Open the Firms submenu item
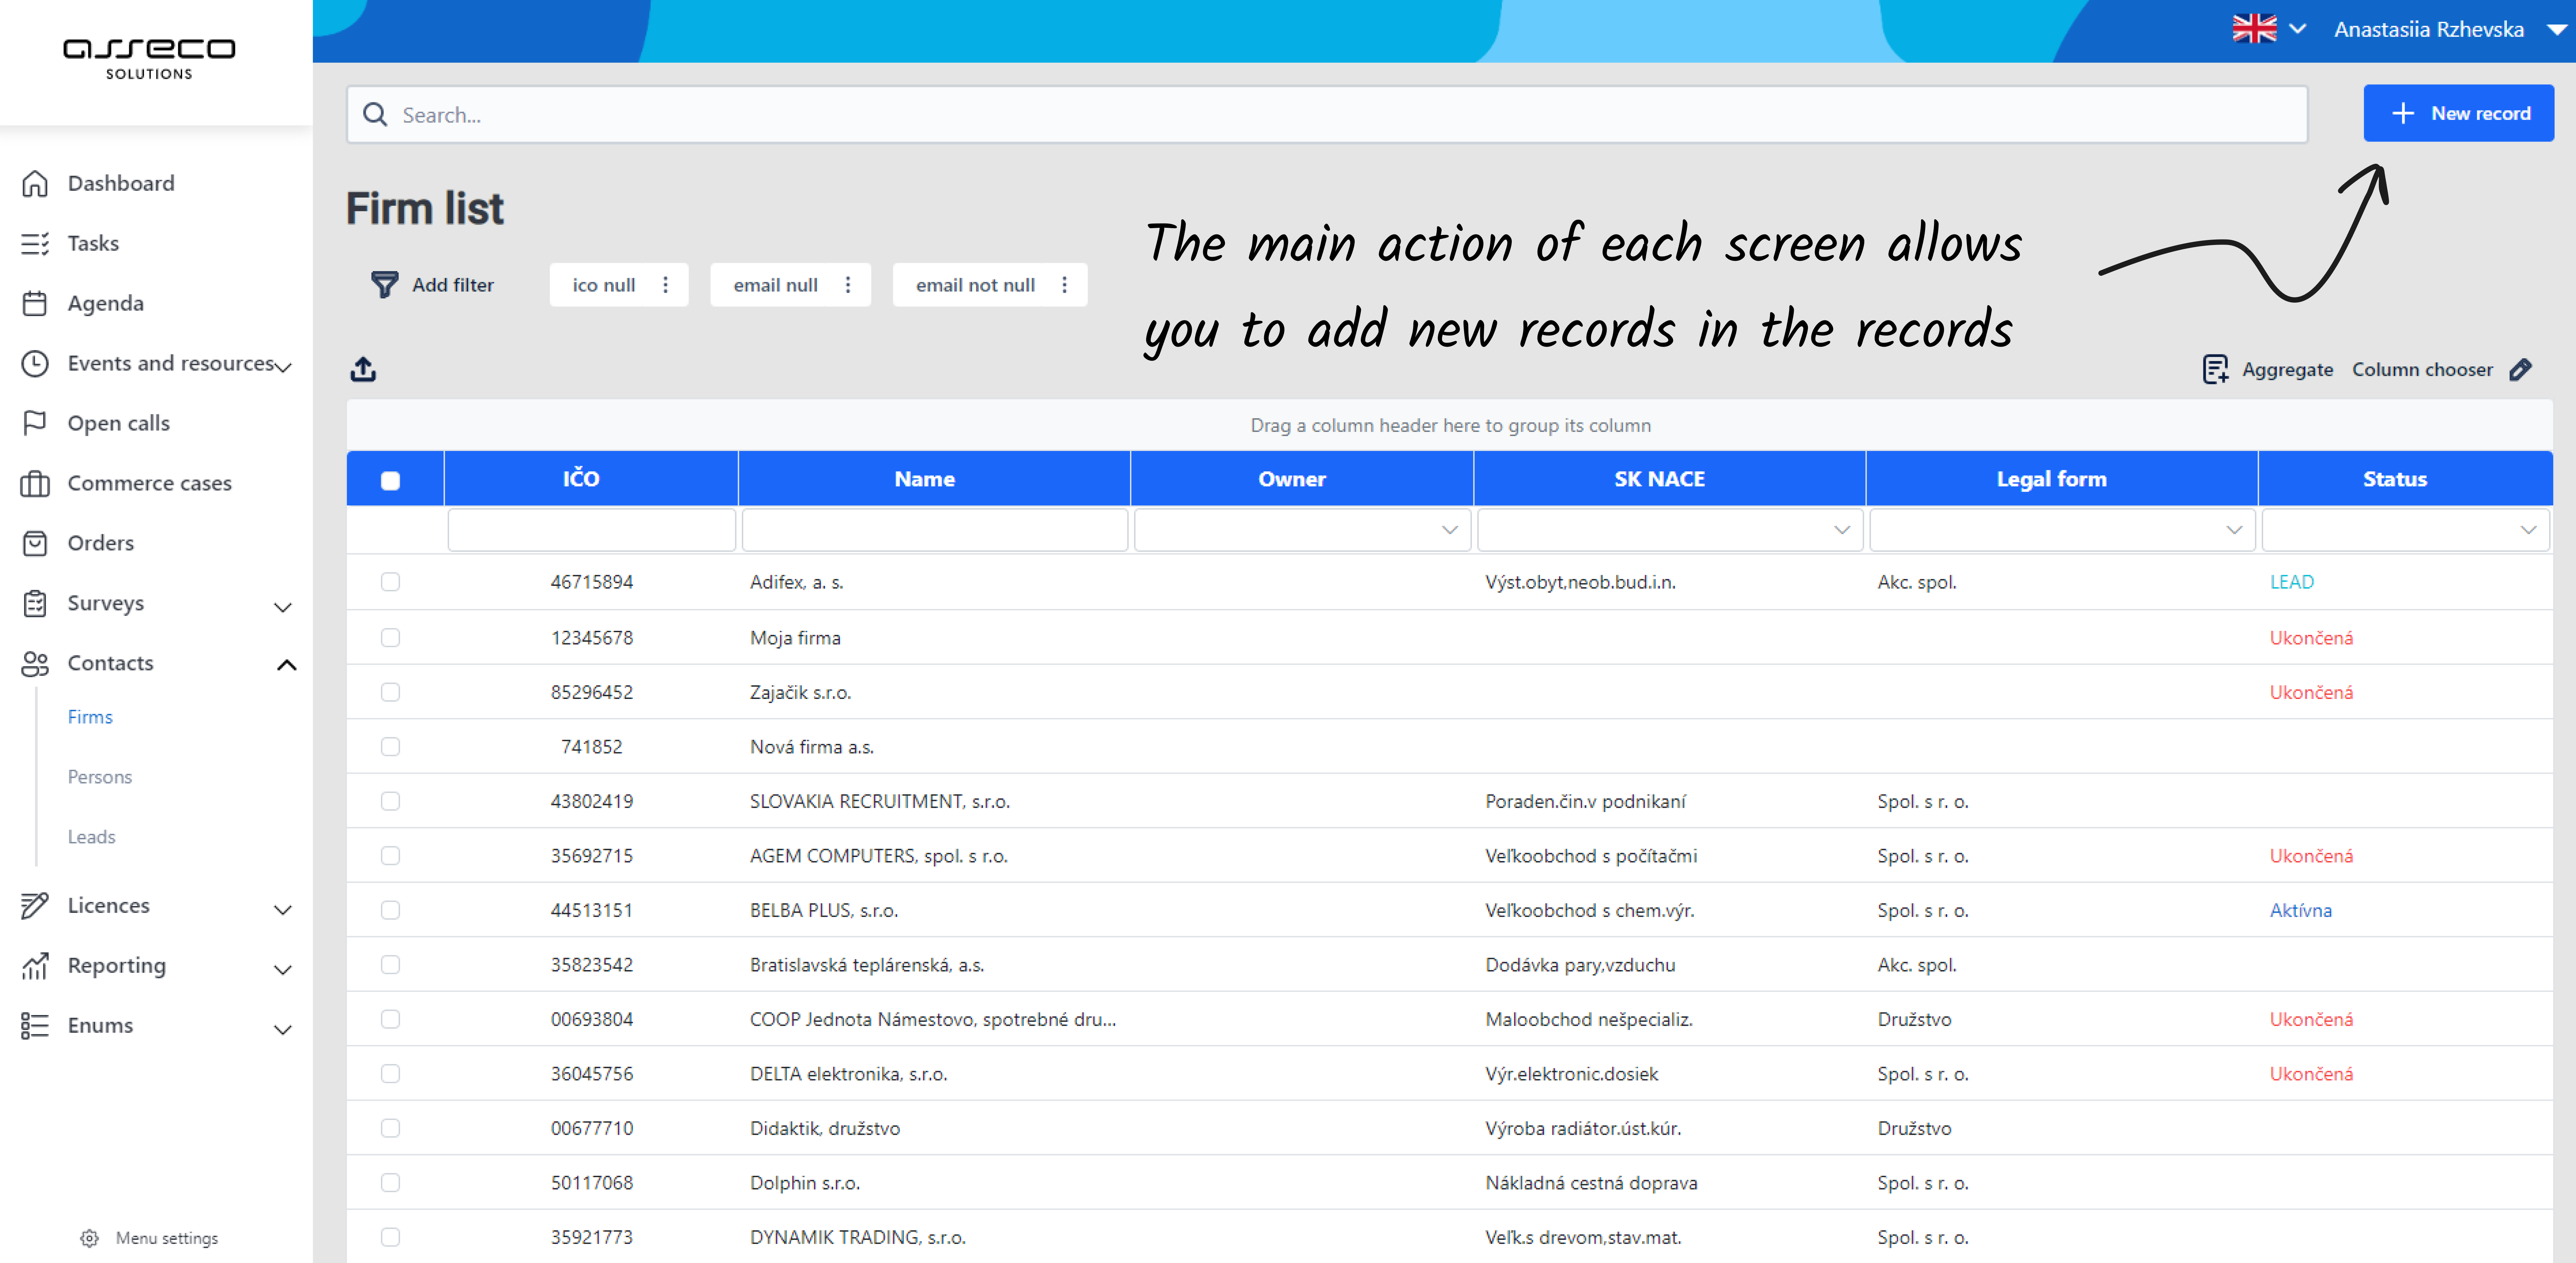This screenshot has width=2576, height=1263. click(90, 717)
